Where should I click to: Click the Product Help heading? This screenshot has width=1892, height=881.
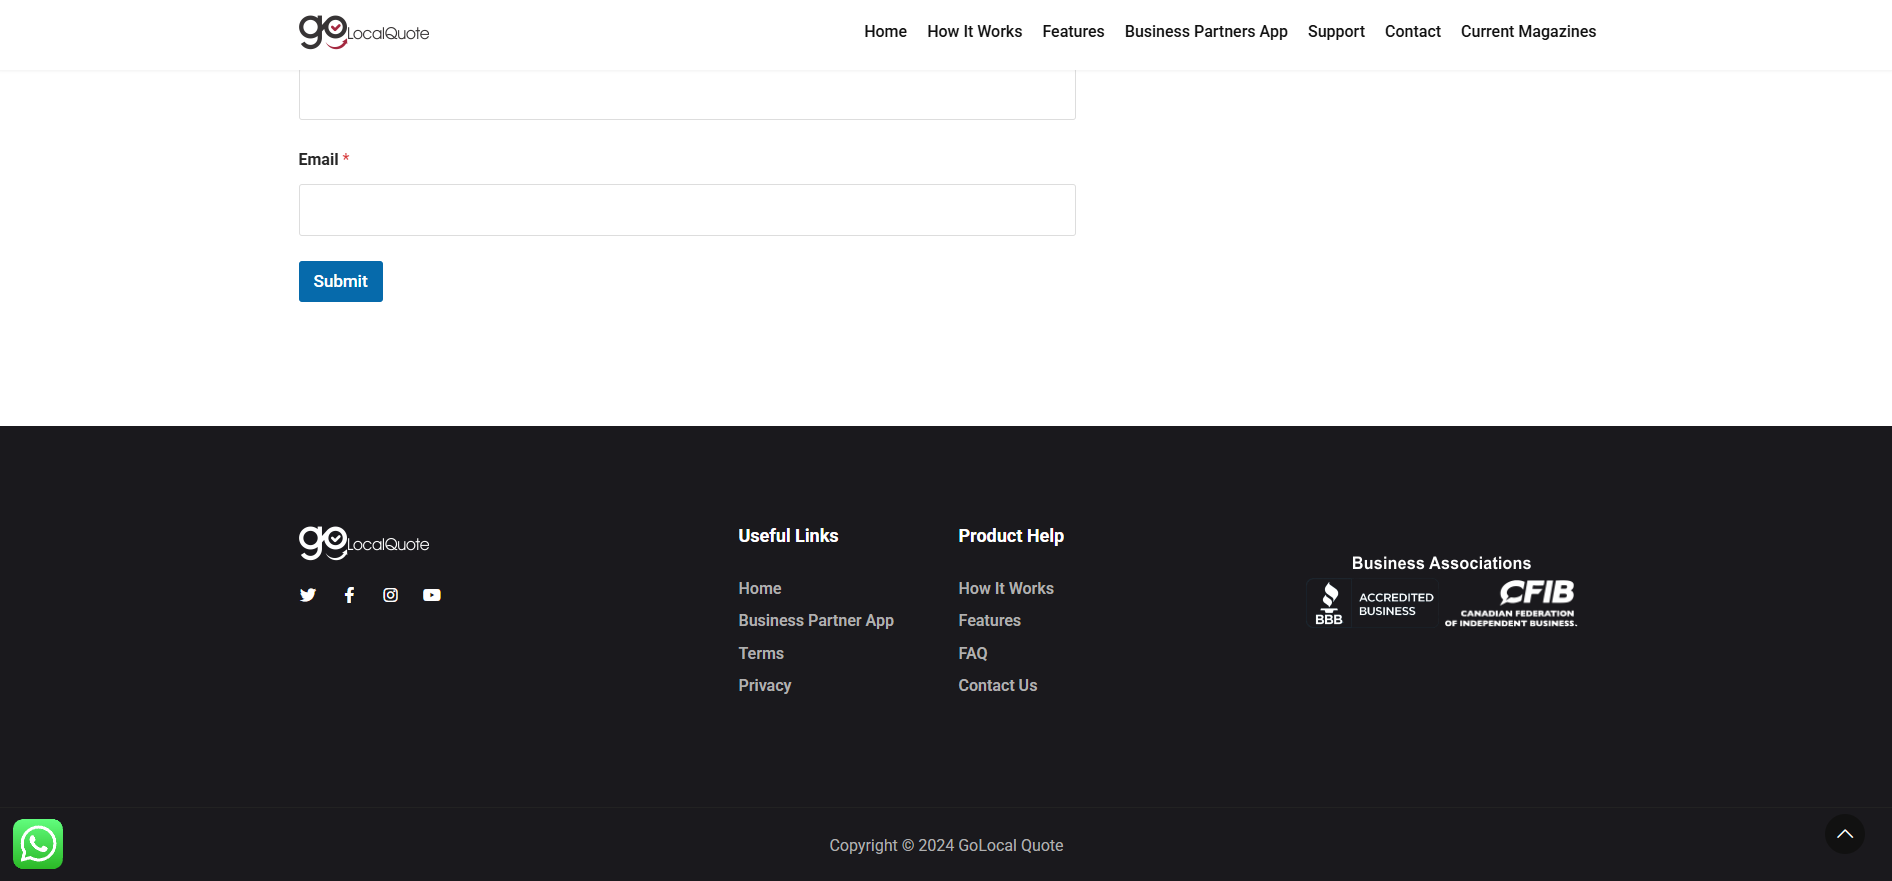point(1011,536)
